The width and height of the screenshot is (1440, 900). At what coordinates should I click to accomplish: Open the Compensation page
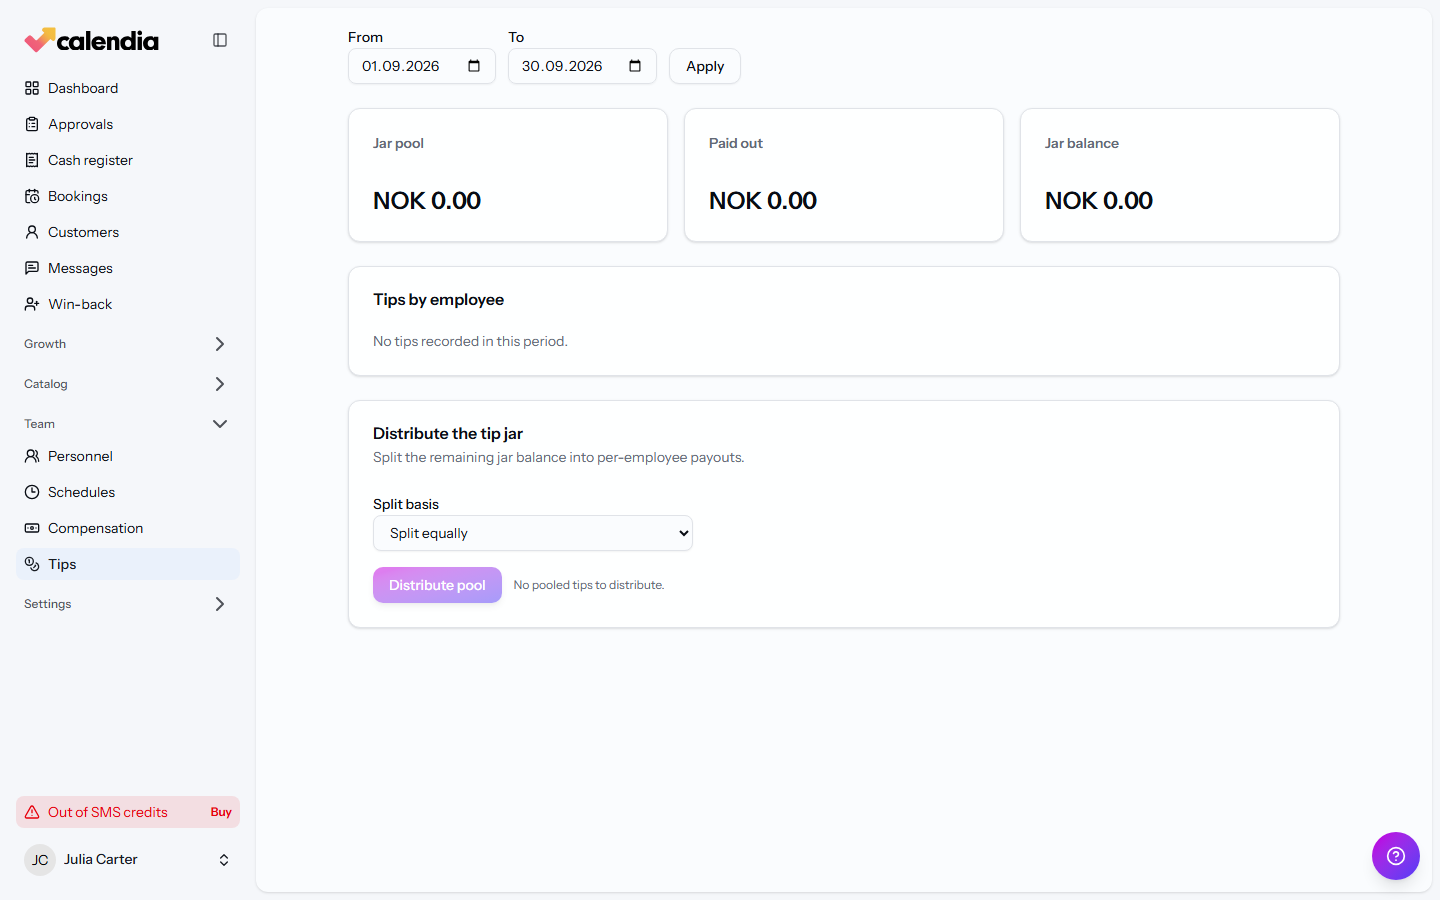(128, 528)
